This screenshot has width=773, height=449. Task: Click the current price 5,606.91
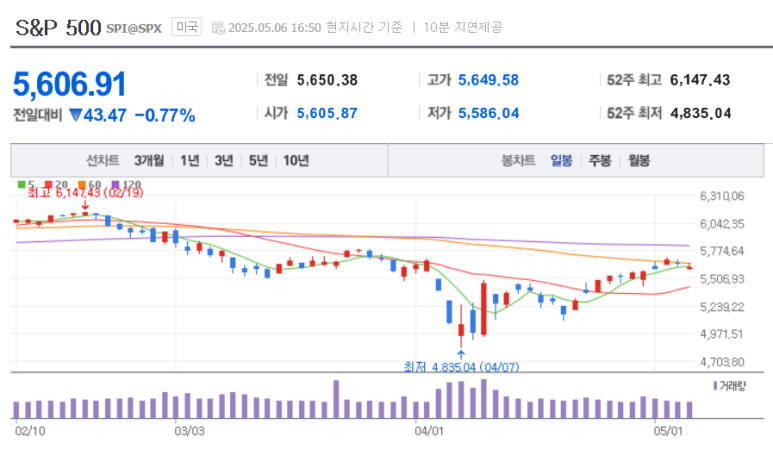pos(70,84)
